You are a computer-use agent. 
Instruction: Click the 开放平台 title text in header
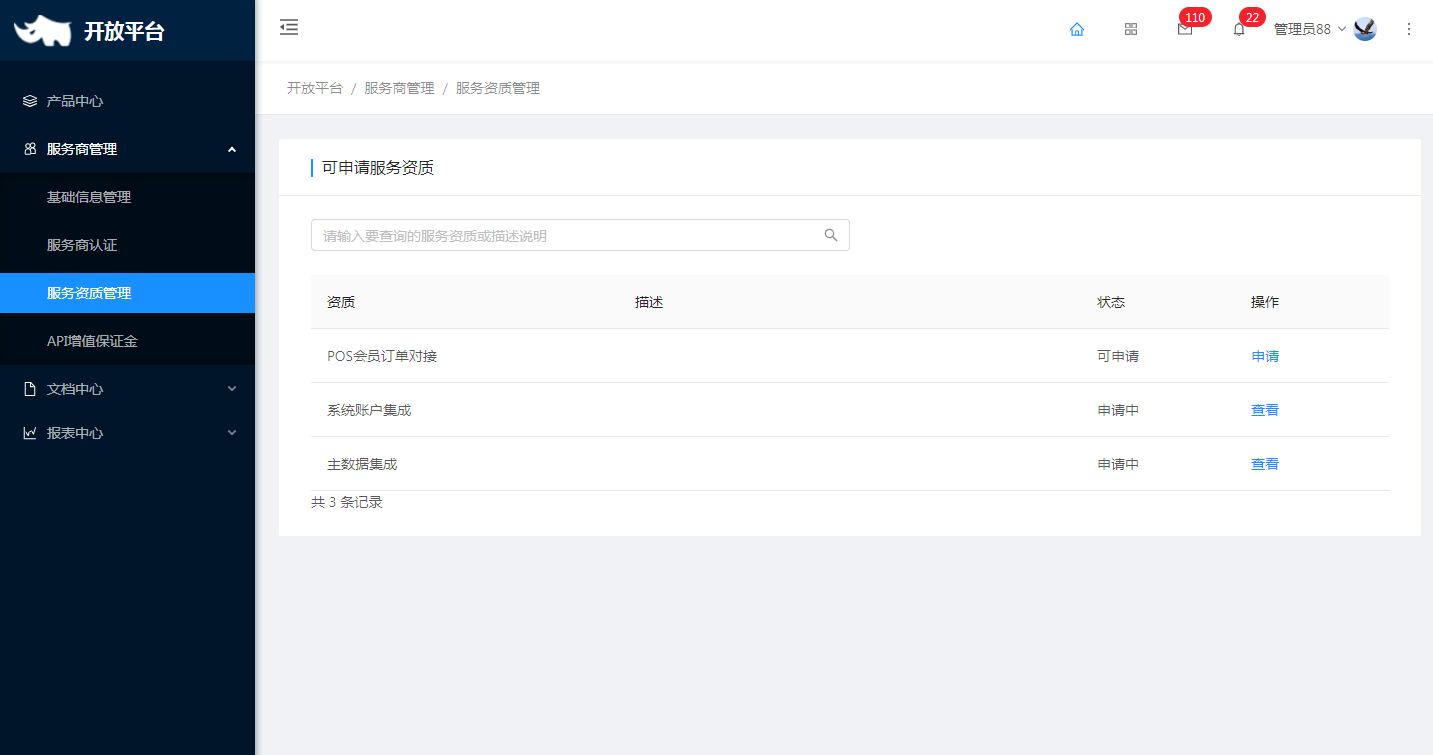point(124,31)
